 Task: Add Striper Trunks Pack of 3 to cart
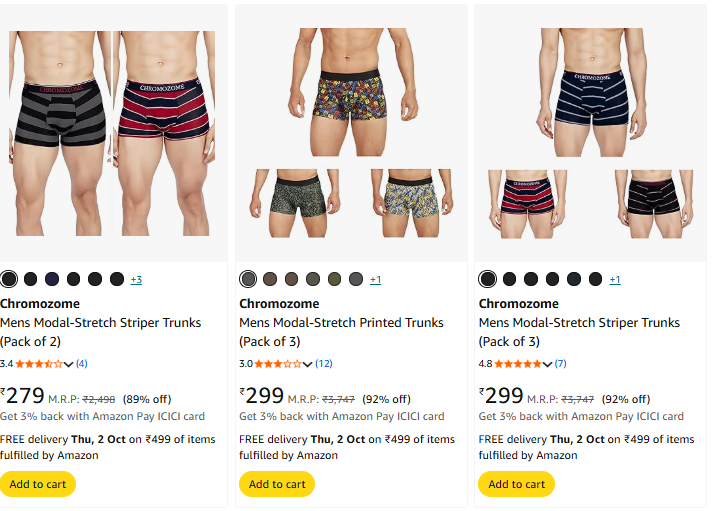[517, 484]
